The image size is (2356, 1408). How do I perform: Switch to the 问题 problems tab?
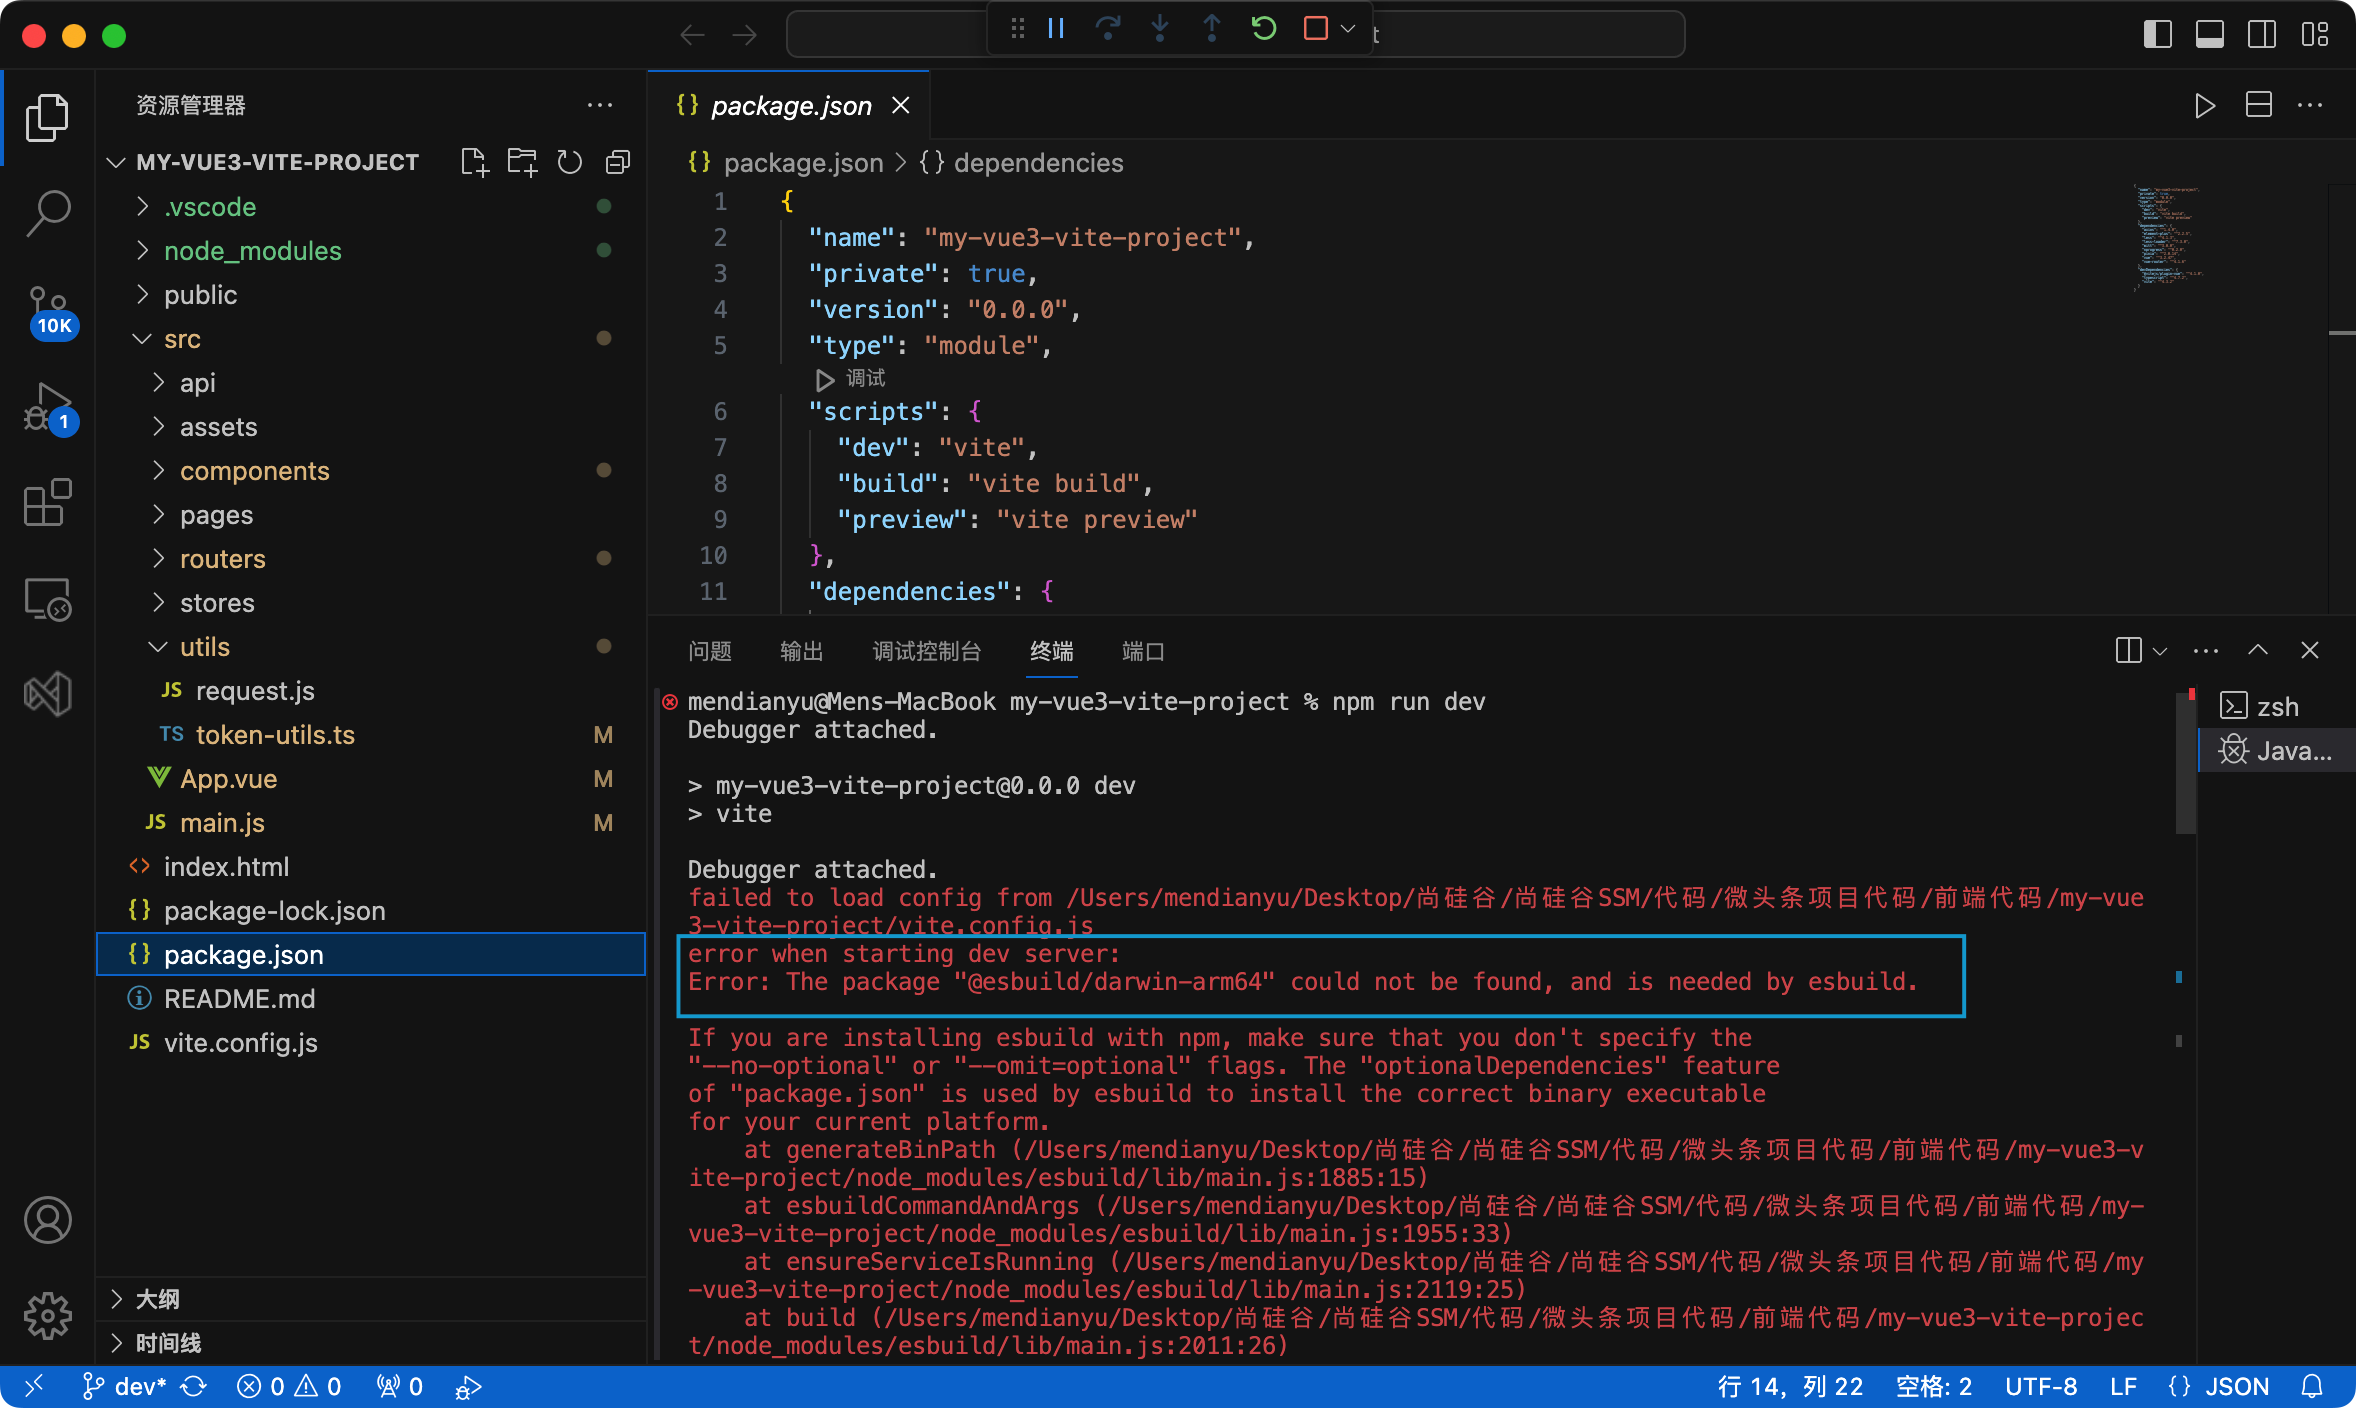[x=709, y=652]
